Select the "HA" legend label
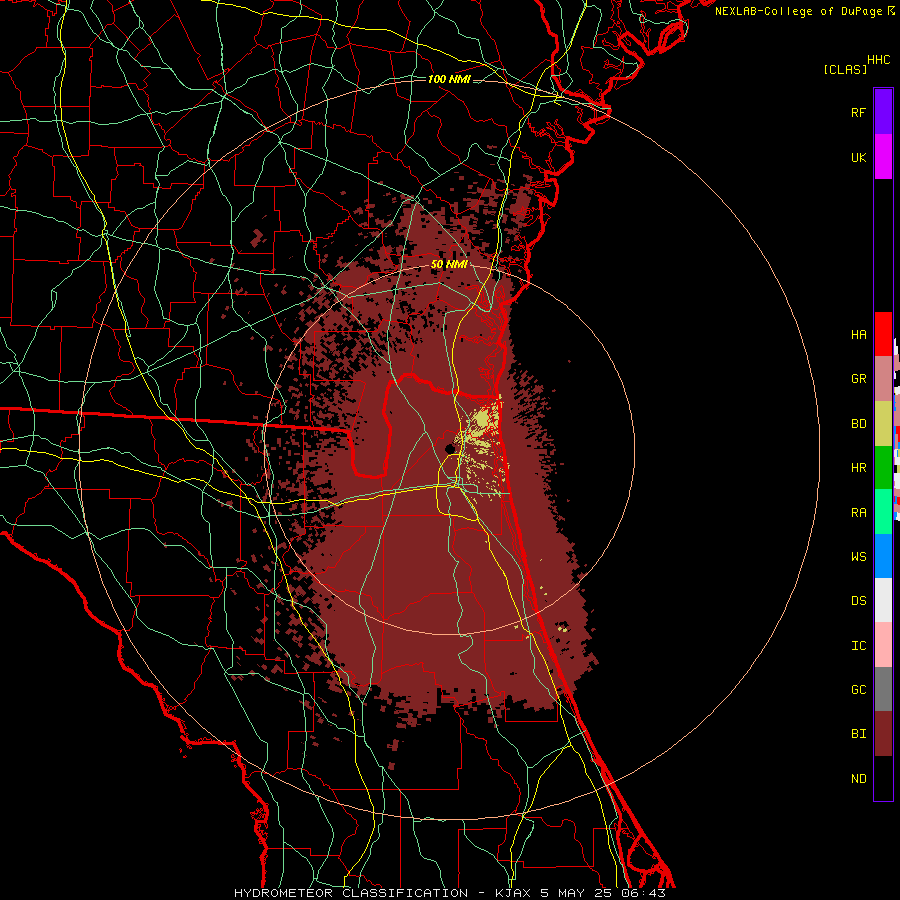The height and width of the screenshot is (900, 900). (858, 335)
